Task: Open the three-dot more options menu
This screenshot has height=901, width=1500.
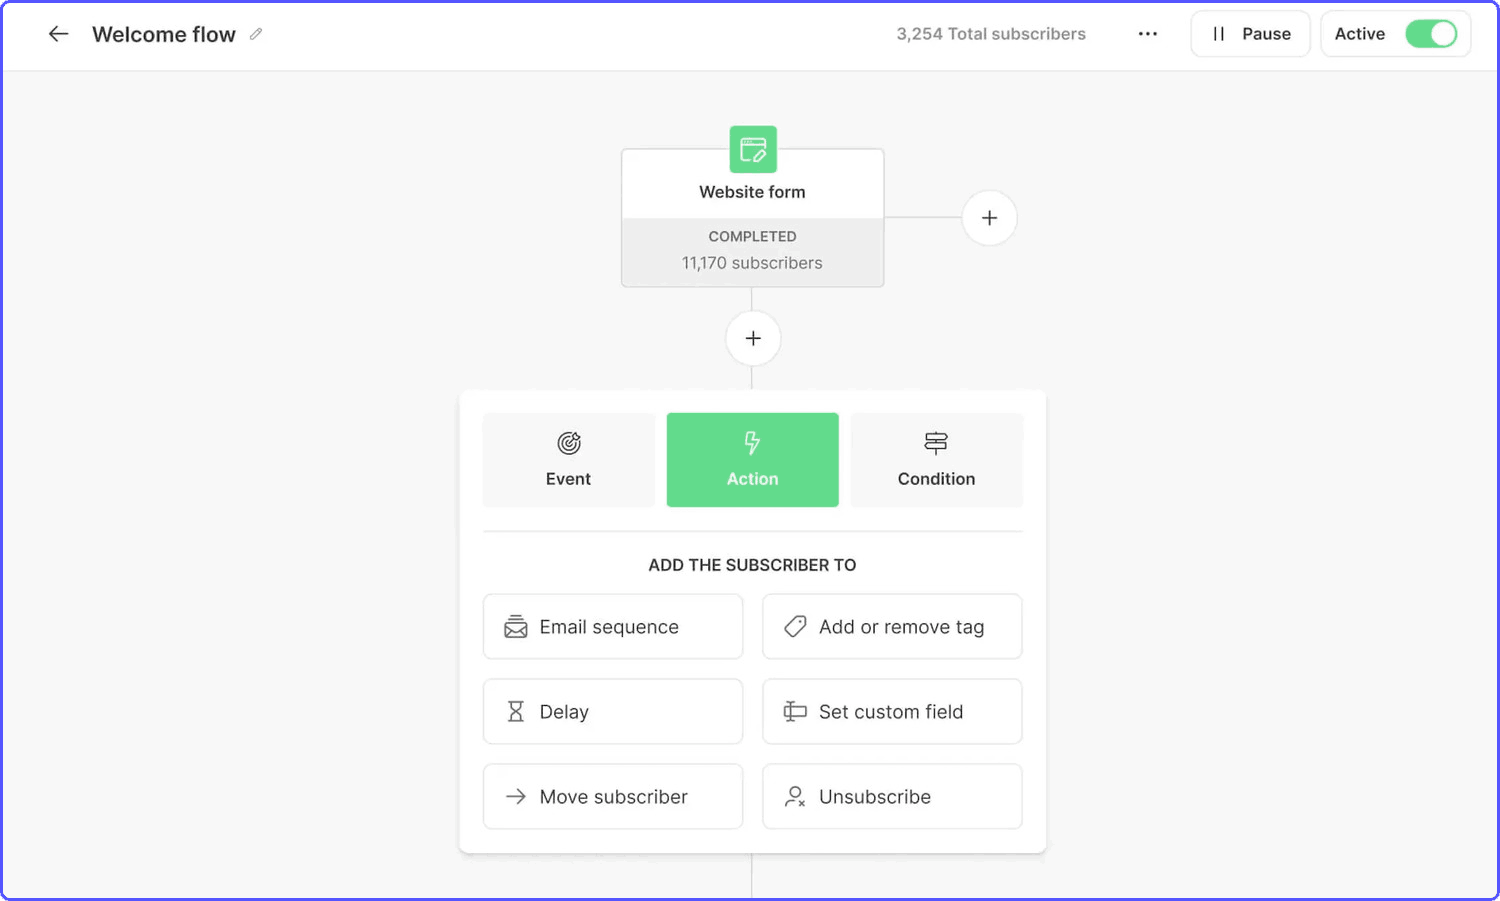Action: click(1147, 34)
